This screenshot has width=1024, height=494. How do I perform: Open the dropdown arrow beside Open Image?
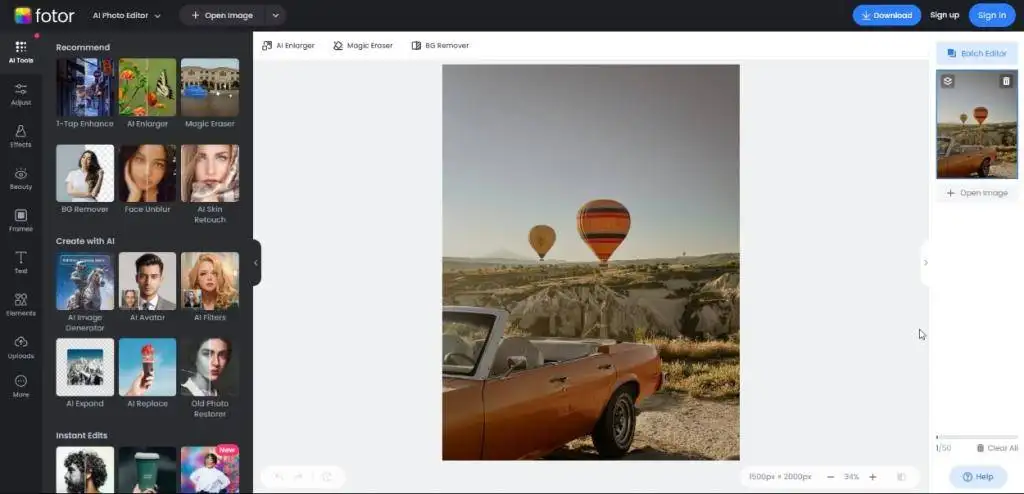276,16
